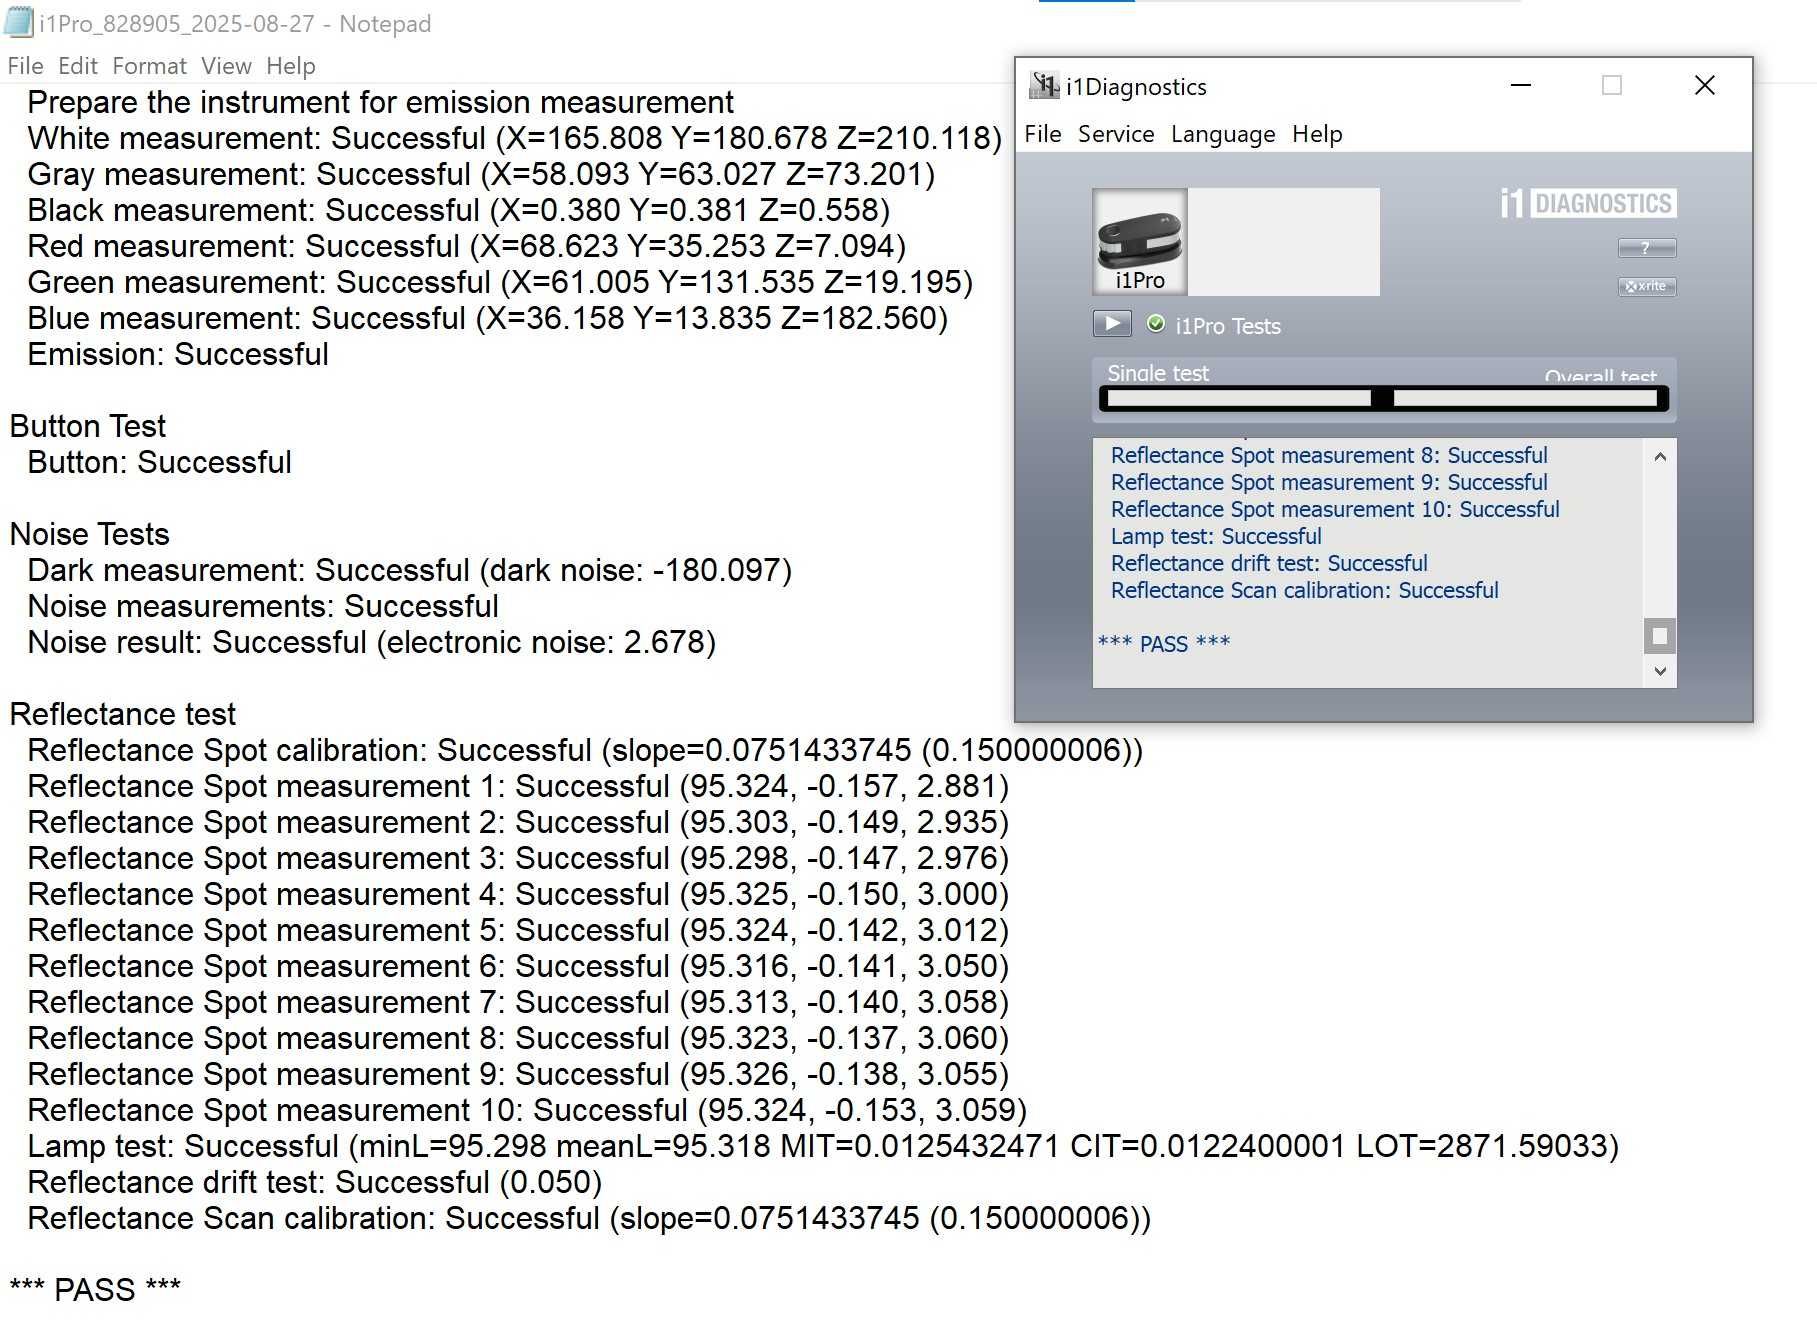
Task: Open i1Diagnostics Language menu
Action: 1223,134
